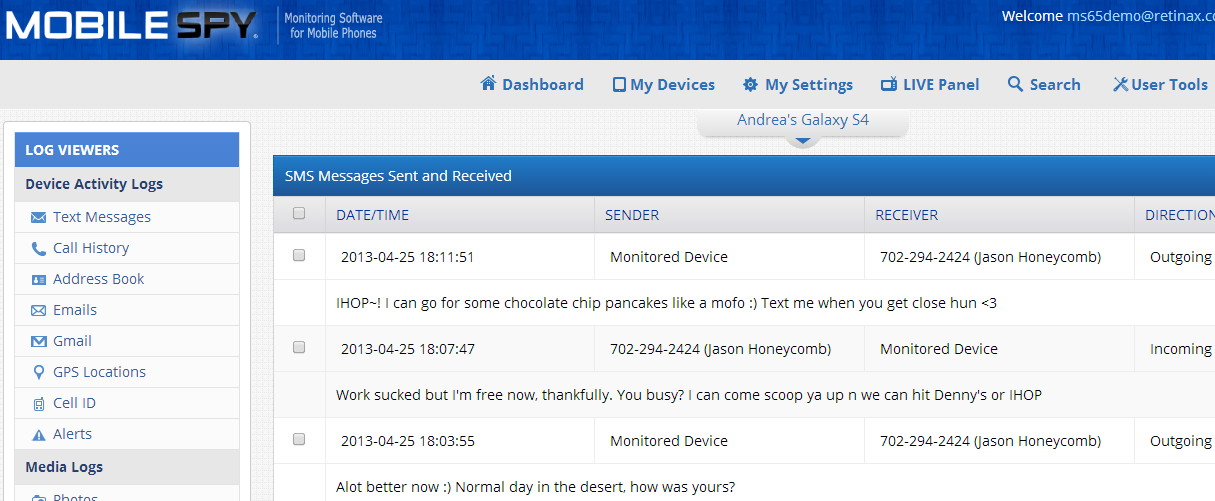Expand the Andrea's Galaxy S4 device dropdown arrow
Image resolution: width=1215 pixels, height=501 pixels.
click(x=803, y=141)
